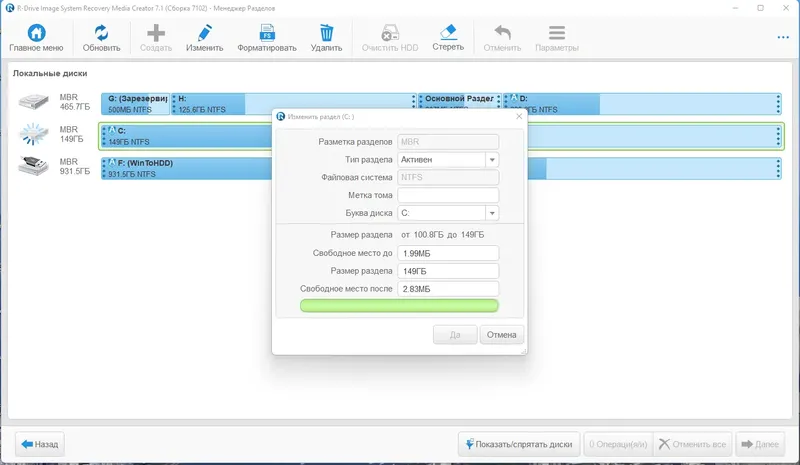Image resolution: width=800 pixels, height=465 pixels.
Task: Maximize the application window
Action: point(760,8)
